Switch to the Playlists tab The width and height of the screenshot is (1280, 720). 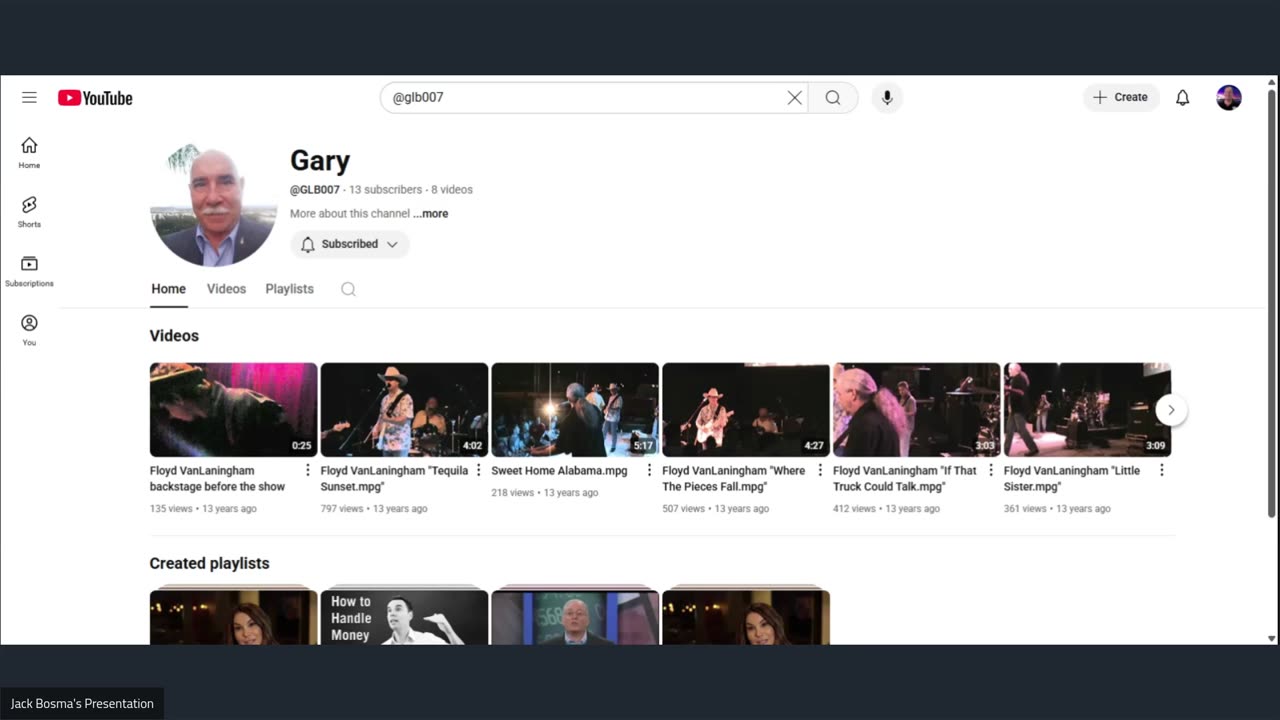(x=289, y=289)
